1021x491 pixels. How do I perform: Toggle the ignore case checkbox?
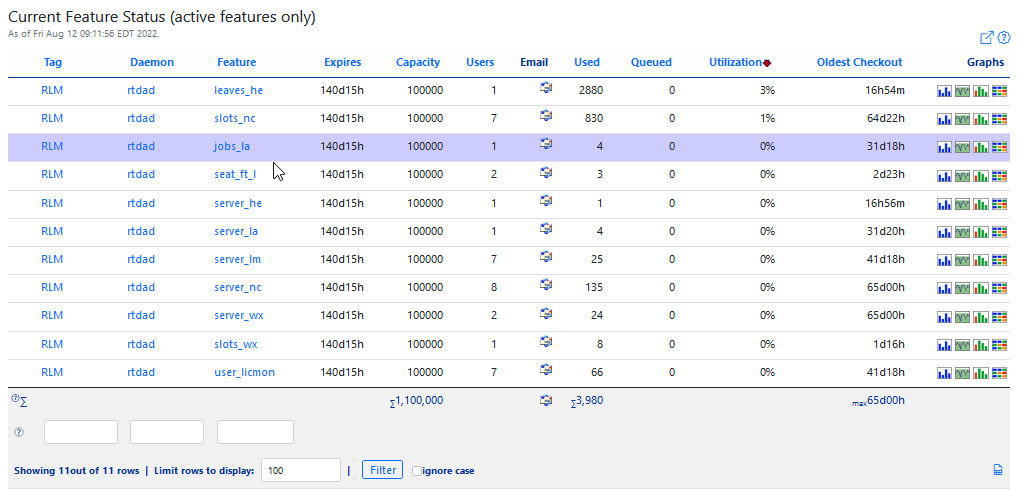417,470
